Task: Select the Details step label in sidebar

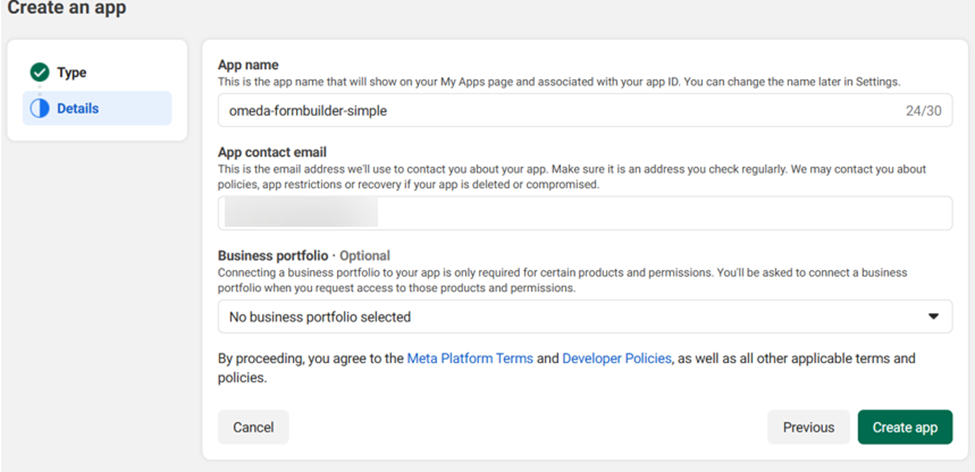Action: (78, 108)
